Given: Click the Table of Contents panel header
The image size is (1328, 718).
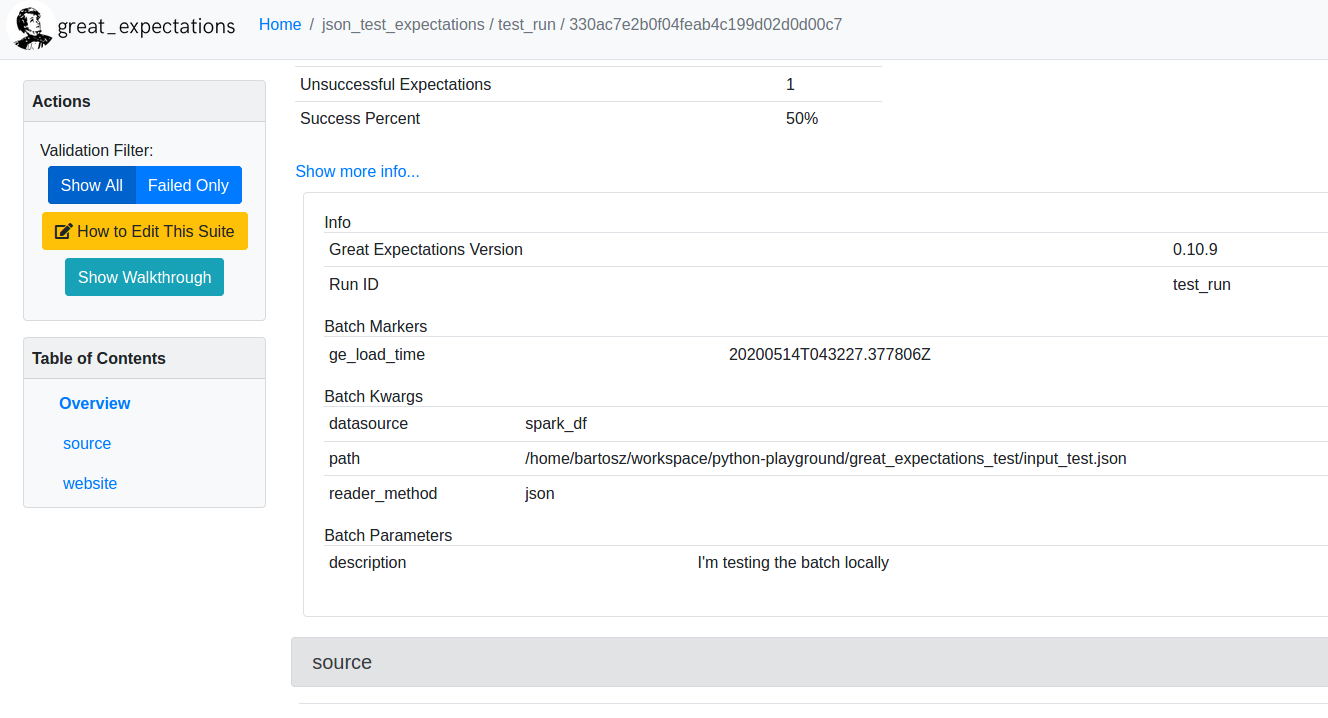Looking at the screenshot, I should pos(144,358).
